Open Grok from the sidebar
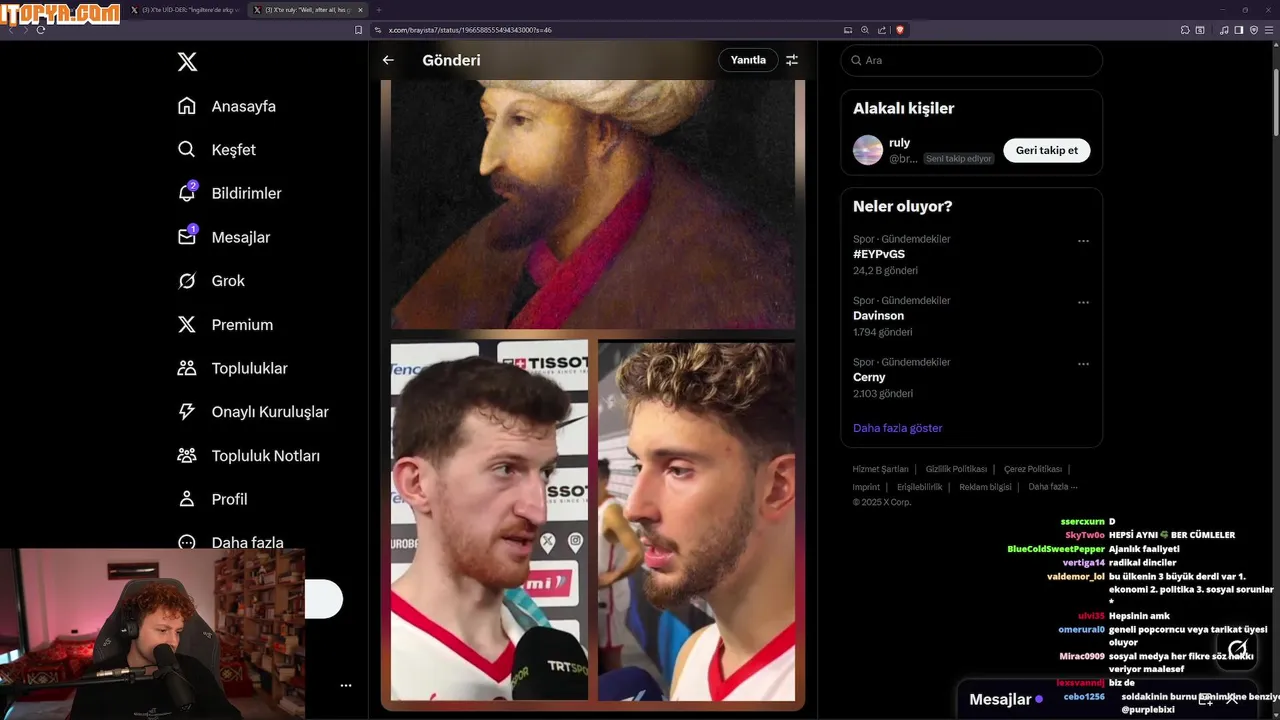 click(211, 281)
